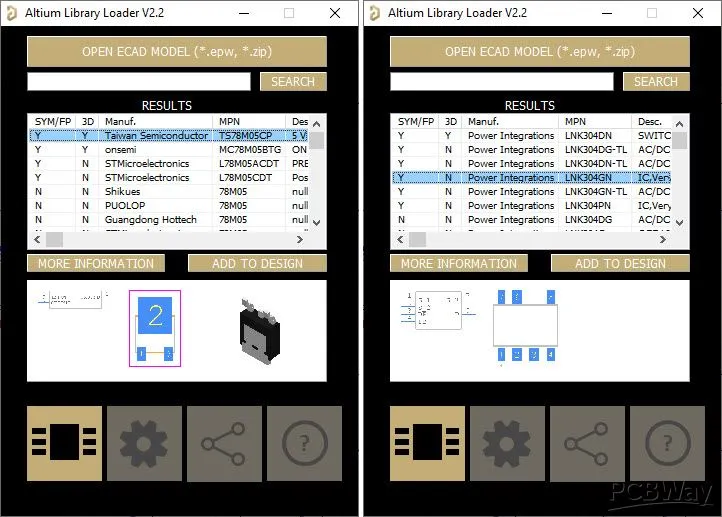
Task: Click the schematic symbol preview in left window
Action: coord(73,299)
